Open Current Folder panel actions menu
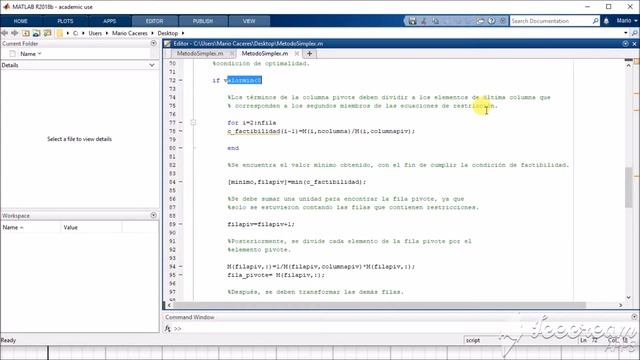Image resolution: width=640 pixels, height=360 pixels. pos(153,43)
